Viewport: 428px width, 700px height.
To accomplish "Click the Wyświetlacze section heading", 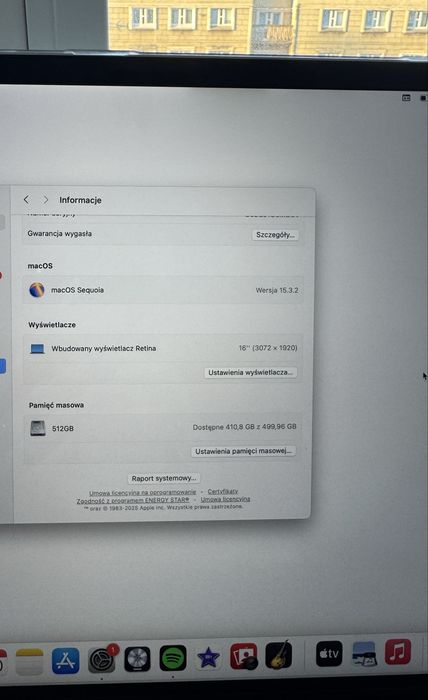I will tap(52, 325).
